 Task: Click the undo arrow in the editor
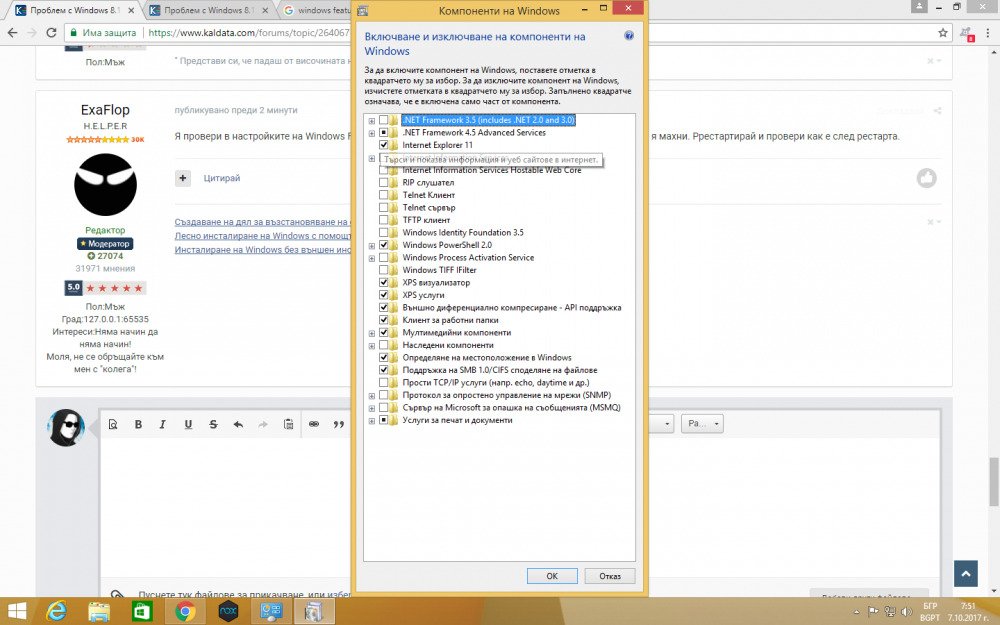pyautogui.click(x=238, y=424)
